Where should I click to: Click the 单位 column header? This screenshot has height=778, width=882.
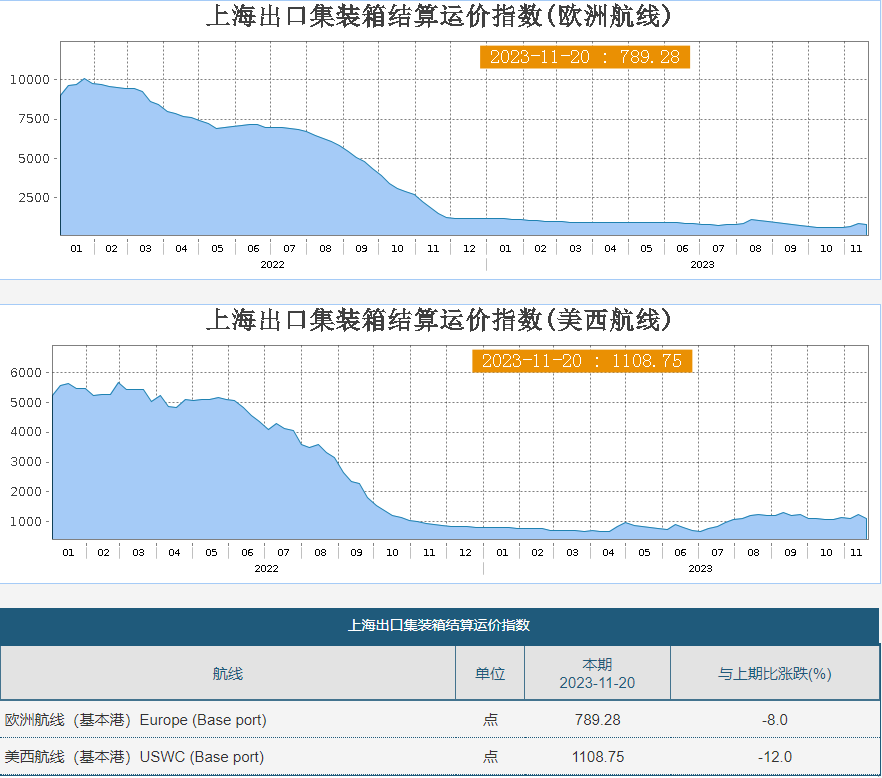tap(490, 673)
